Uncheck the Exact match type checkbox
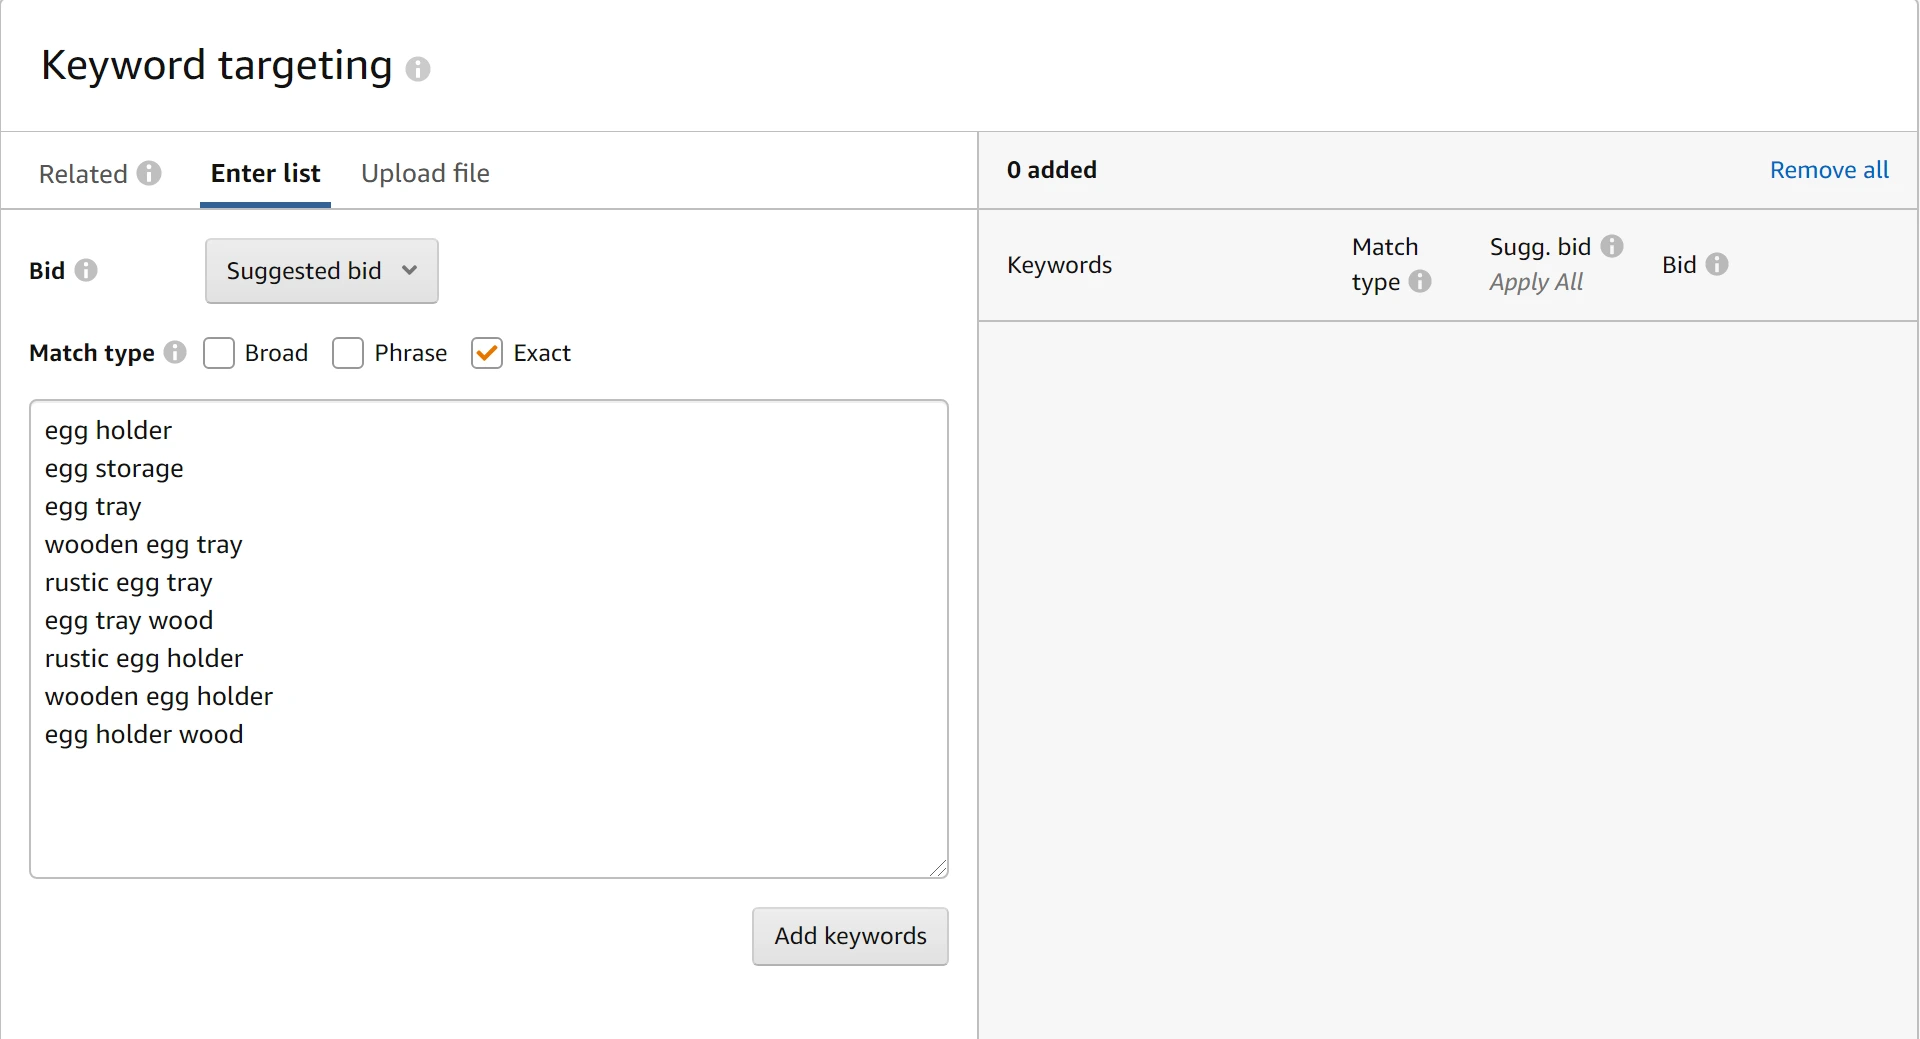Screen dimensions: 1920x1039 pos(487,353)
